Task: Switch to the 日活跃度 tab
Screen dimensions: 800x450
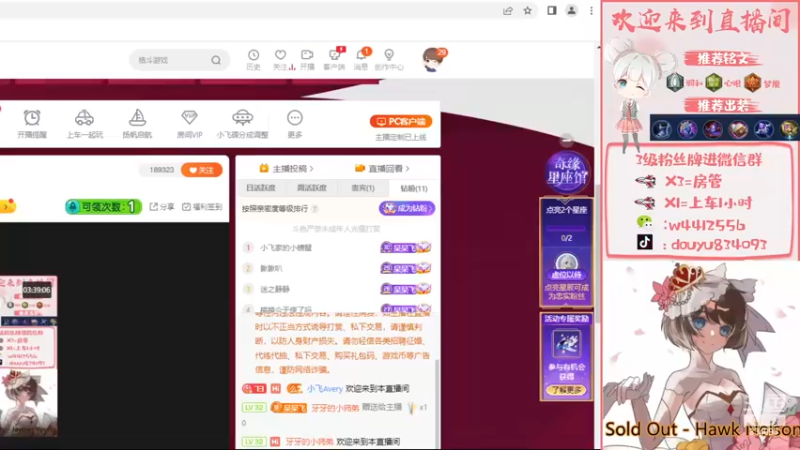Action: [261, 188]
